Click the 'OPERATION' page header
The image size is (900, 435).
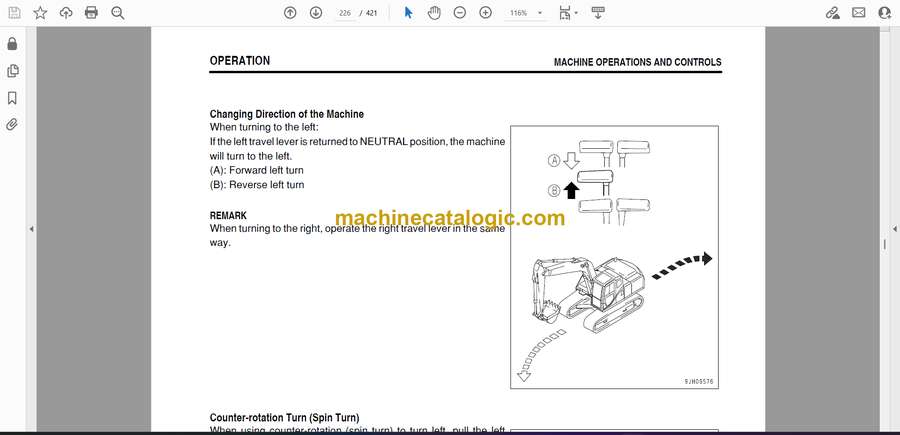(x=239, y=61)
